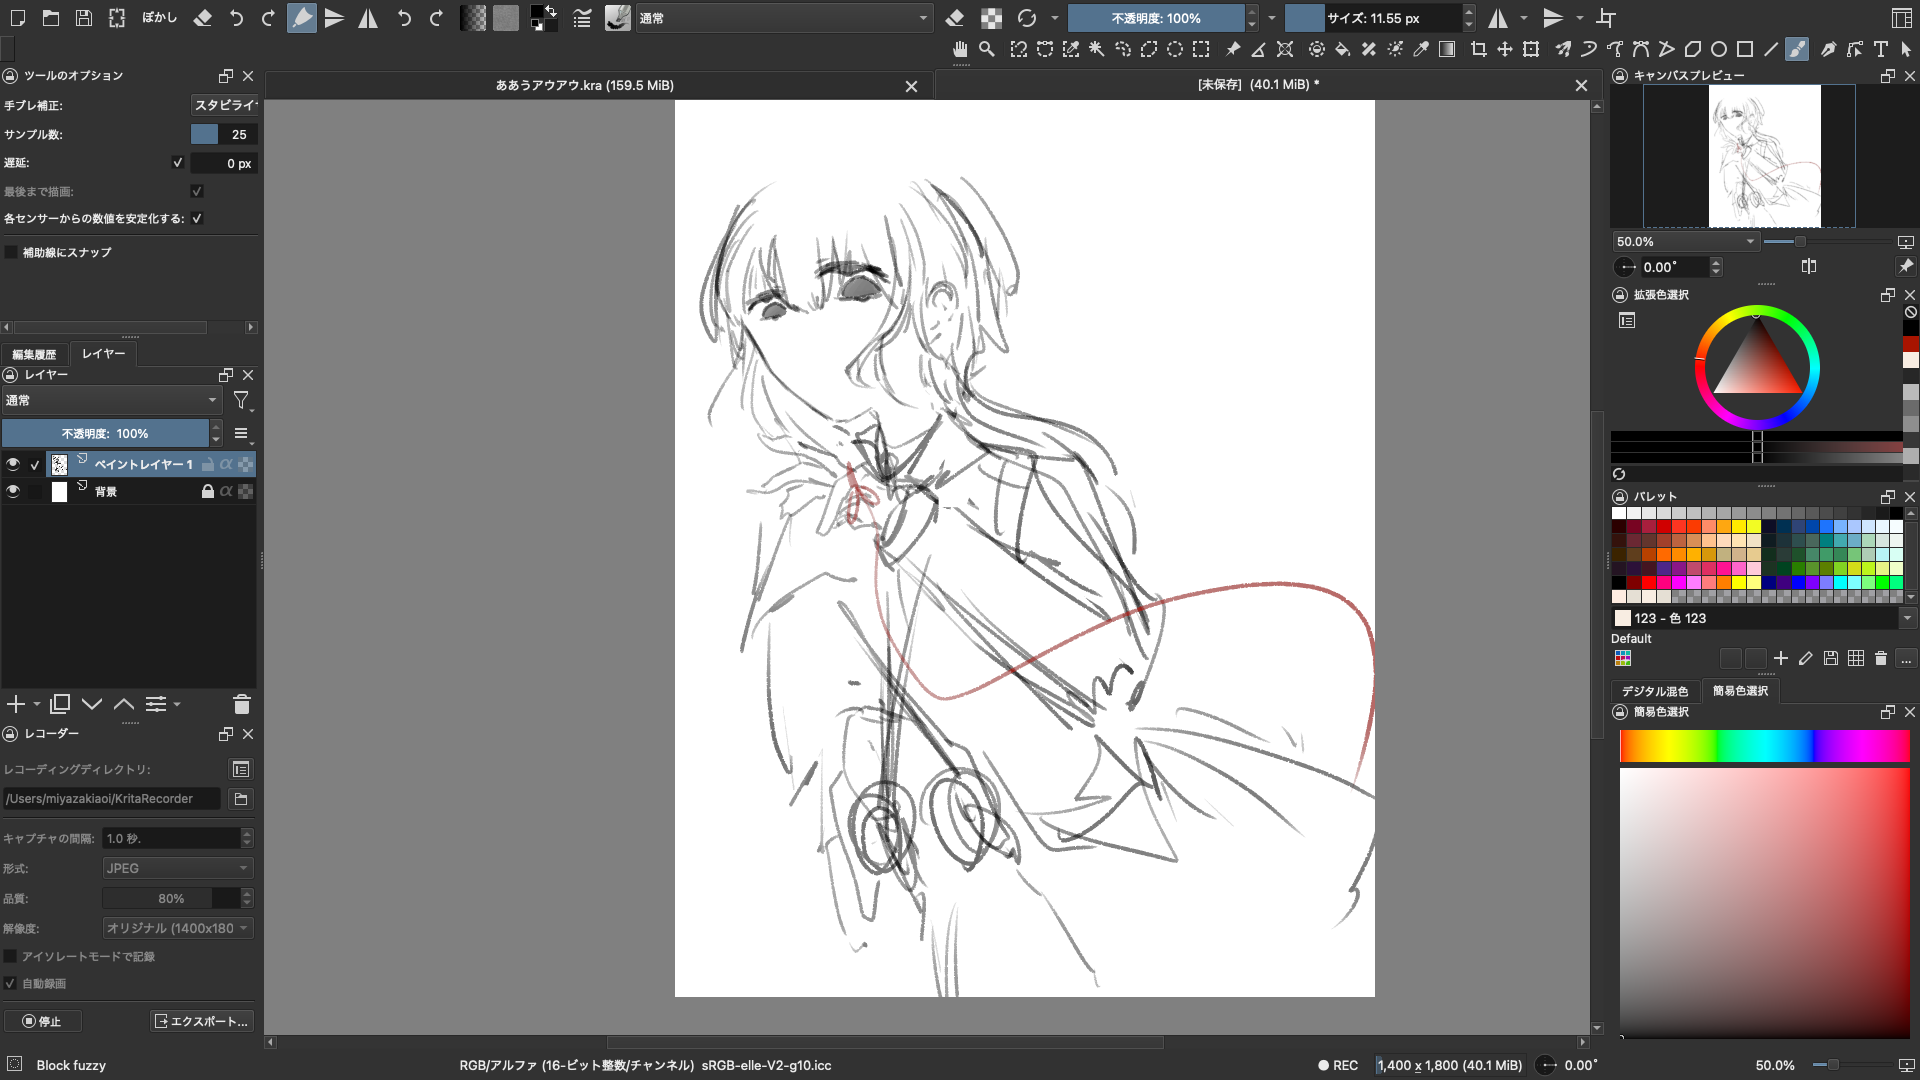The height and width of the screenshot is (1080, 1920).
Task: Delete layer with trash icon
Action: click(241, 705)
